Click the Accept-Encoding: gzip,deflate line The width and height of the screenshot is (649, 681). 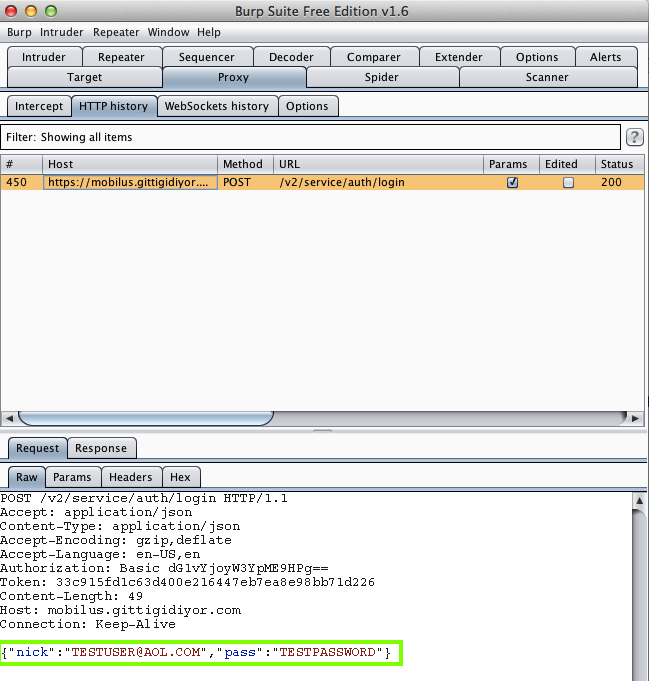coord(116,540)
